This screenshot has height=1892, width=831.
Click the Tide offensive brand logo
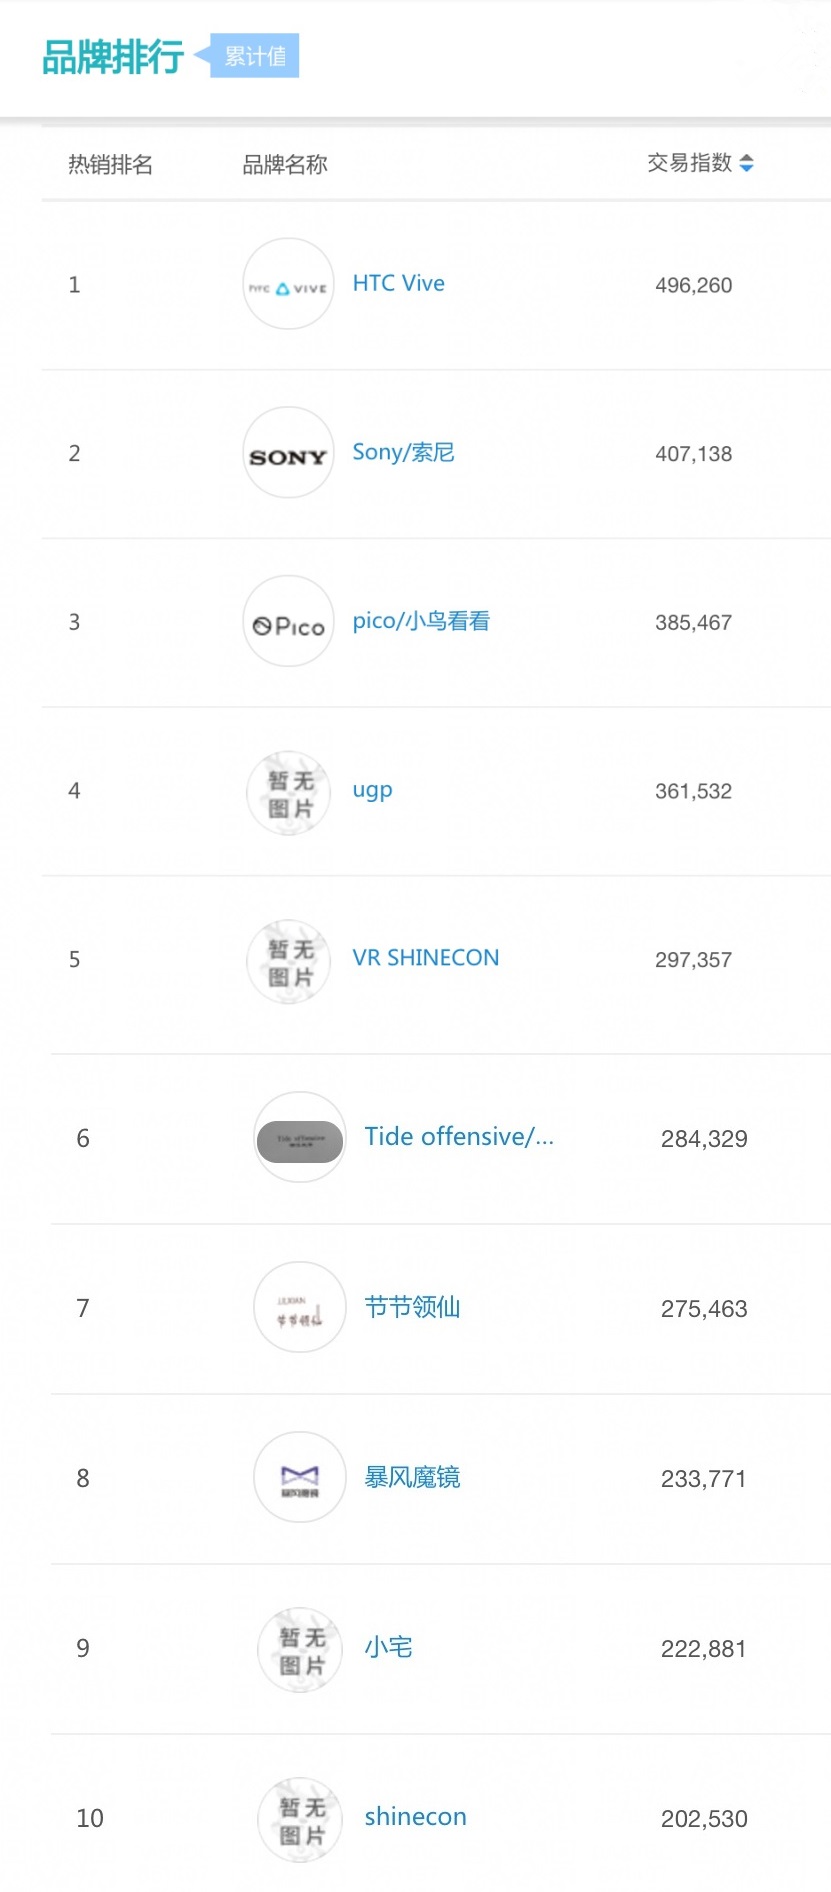click(x=300, y=1138)
